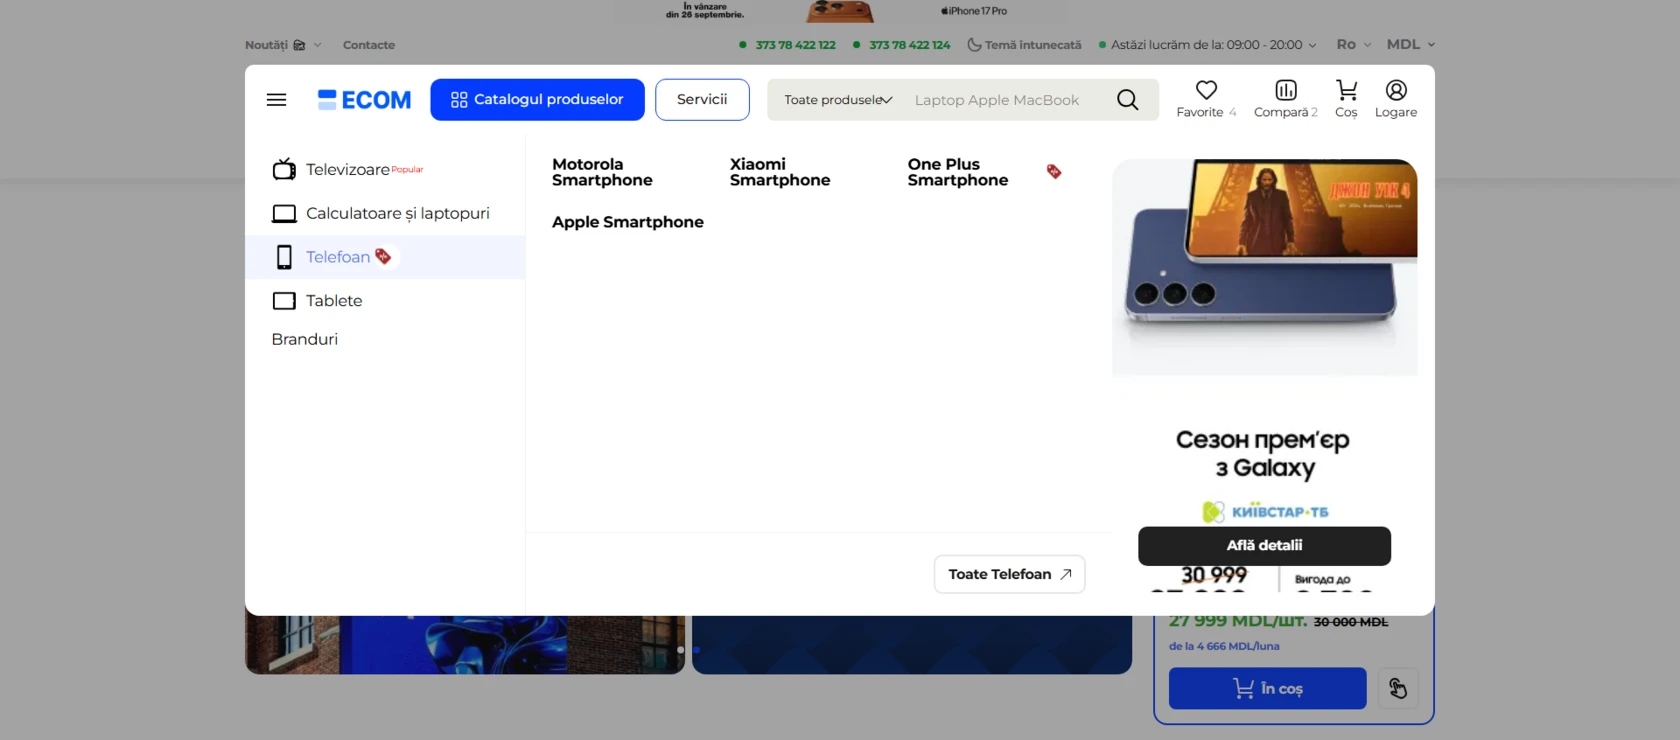Open the Ro language dropdown
The image size is (1680, 740).
pyautogui.click(x=1354, y=45)
